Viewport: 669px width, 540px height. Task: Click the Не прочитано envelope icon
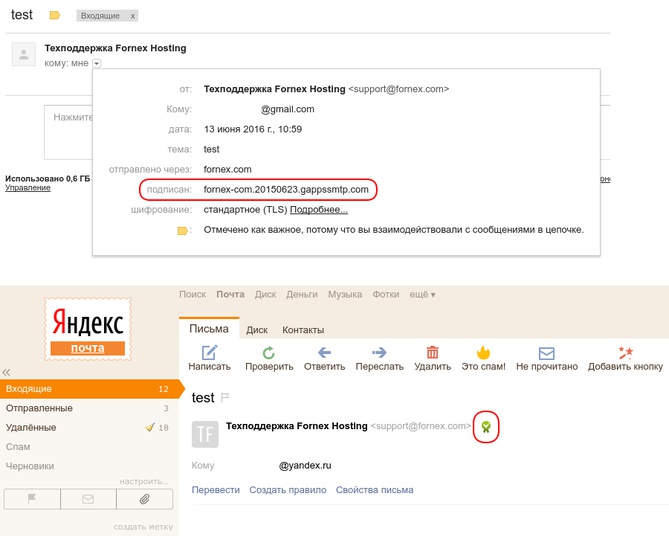(547, 353)
